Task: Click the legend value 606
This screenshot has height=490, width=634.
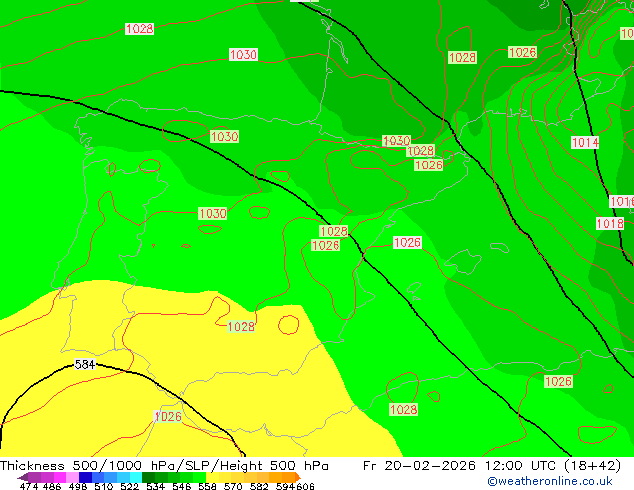Action: pos(305,486)
